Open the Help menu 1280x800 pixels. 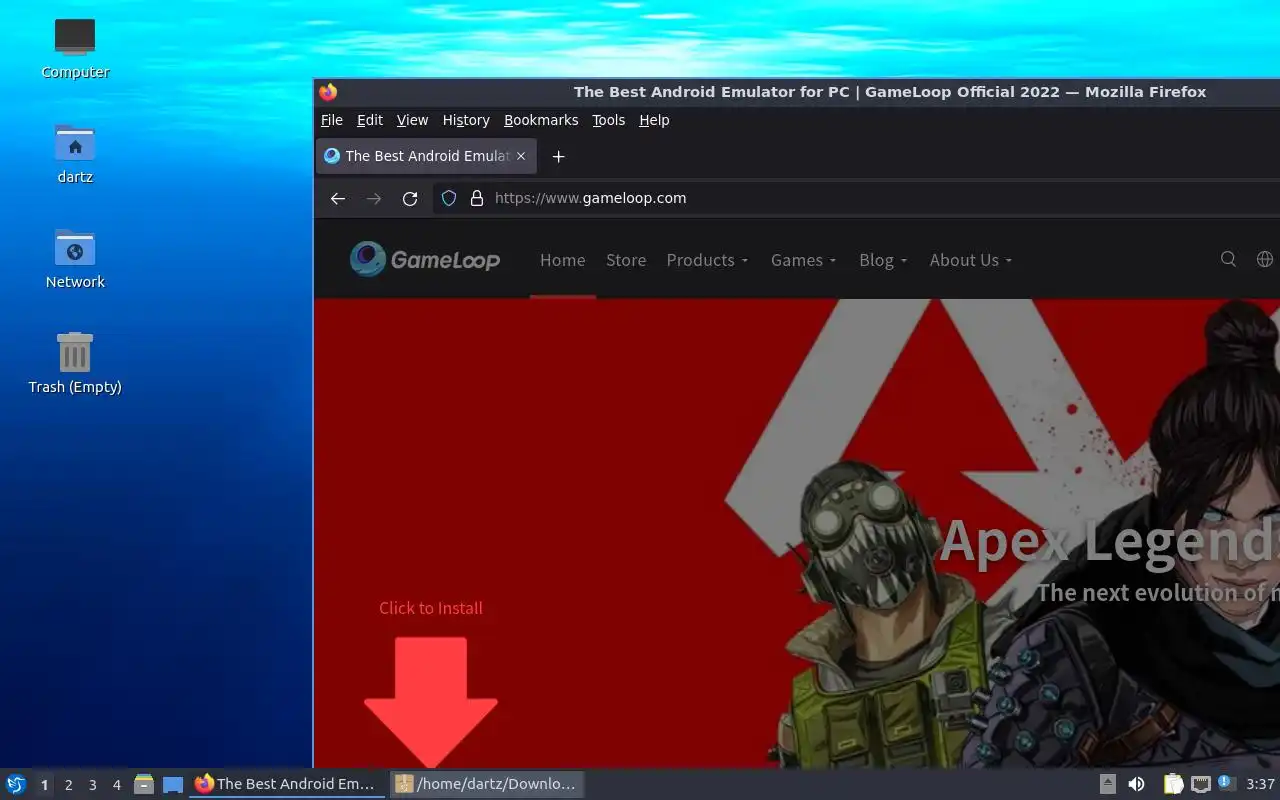(654, 120)
